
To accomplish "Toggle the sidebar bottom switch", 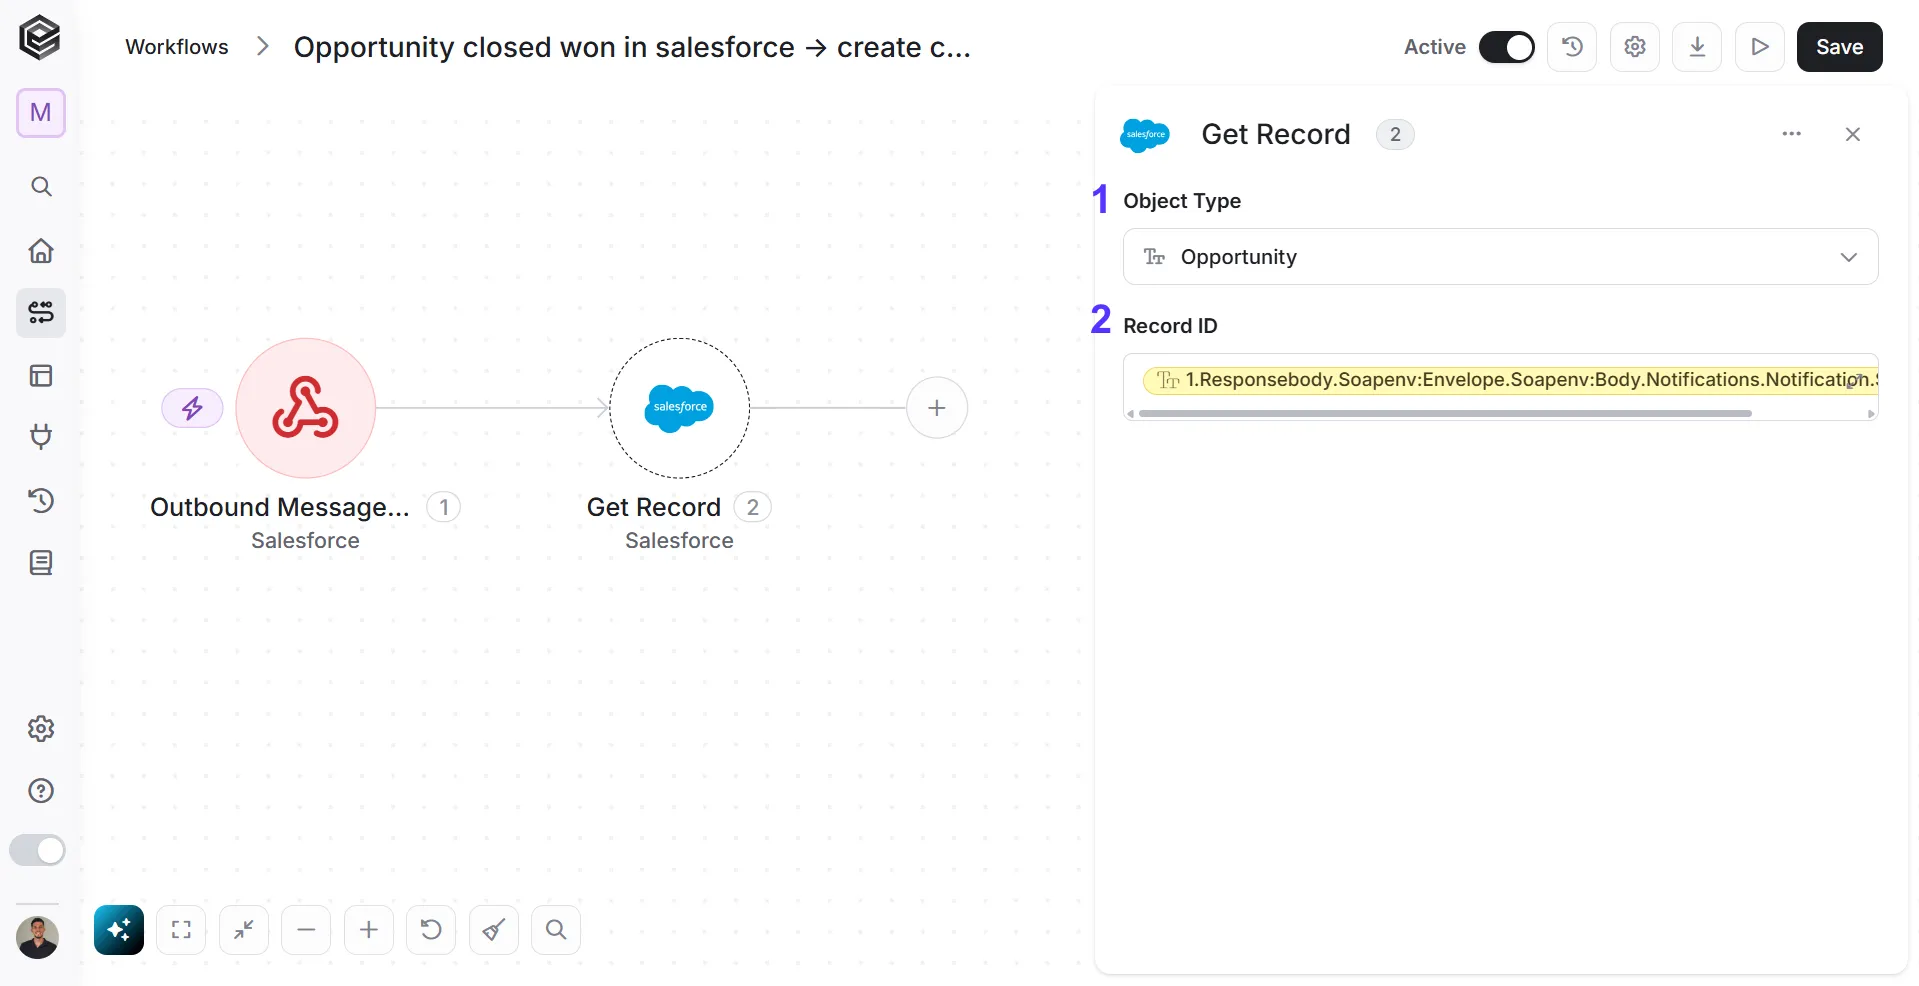I will [37, 851].
